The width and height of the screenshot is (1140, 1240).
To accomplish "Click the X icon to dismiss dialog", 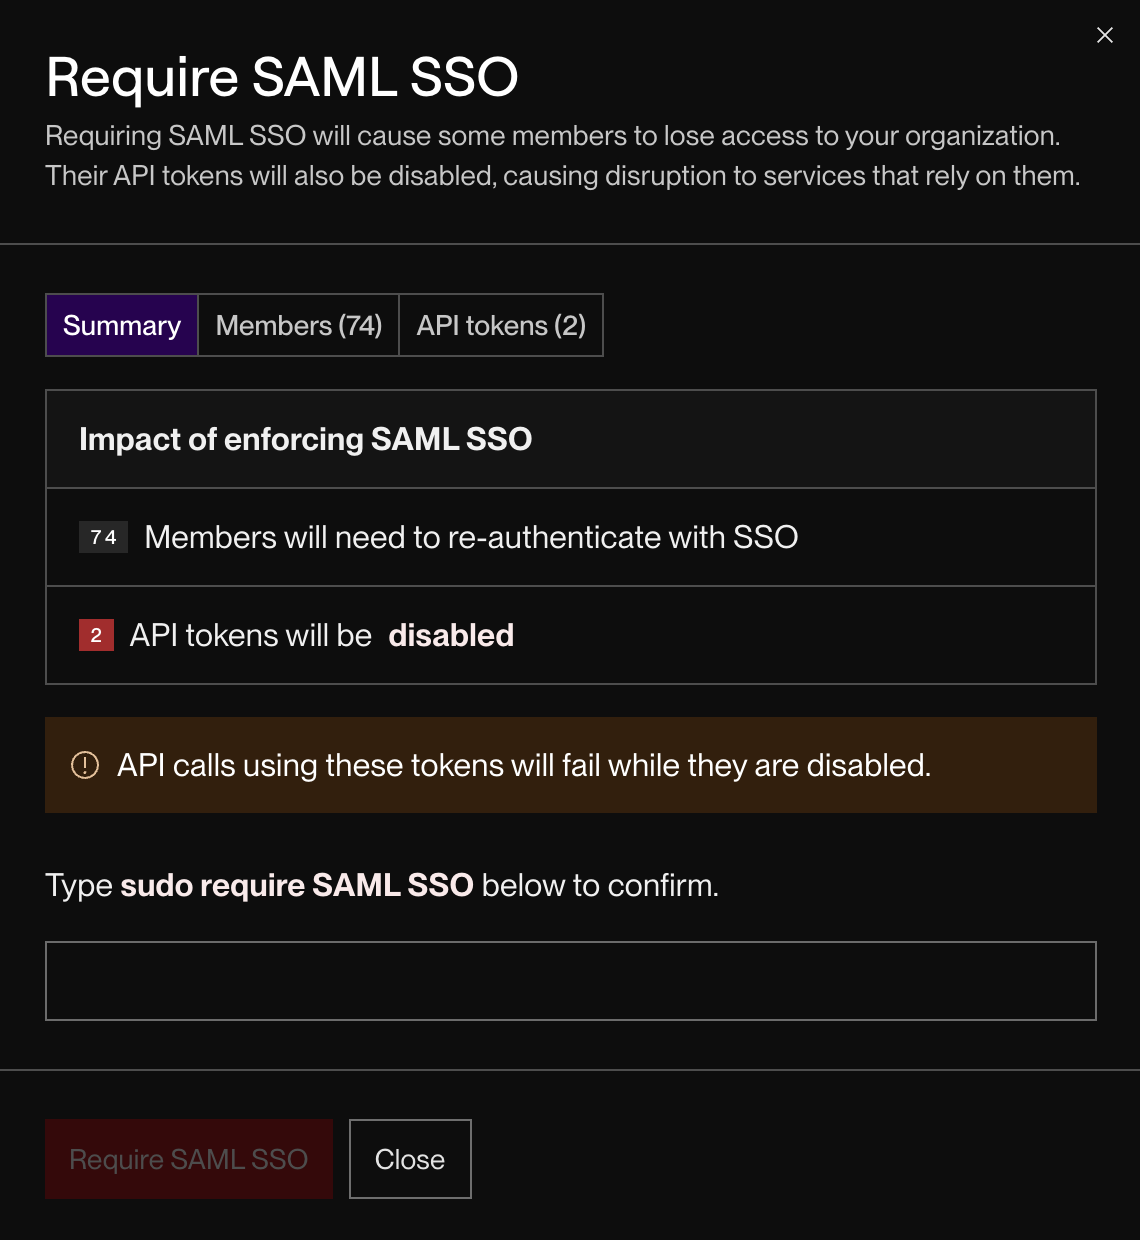I will pyautogui.click(x=1104, y=35).
